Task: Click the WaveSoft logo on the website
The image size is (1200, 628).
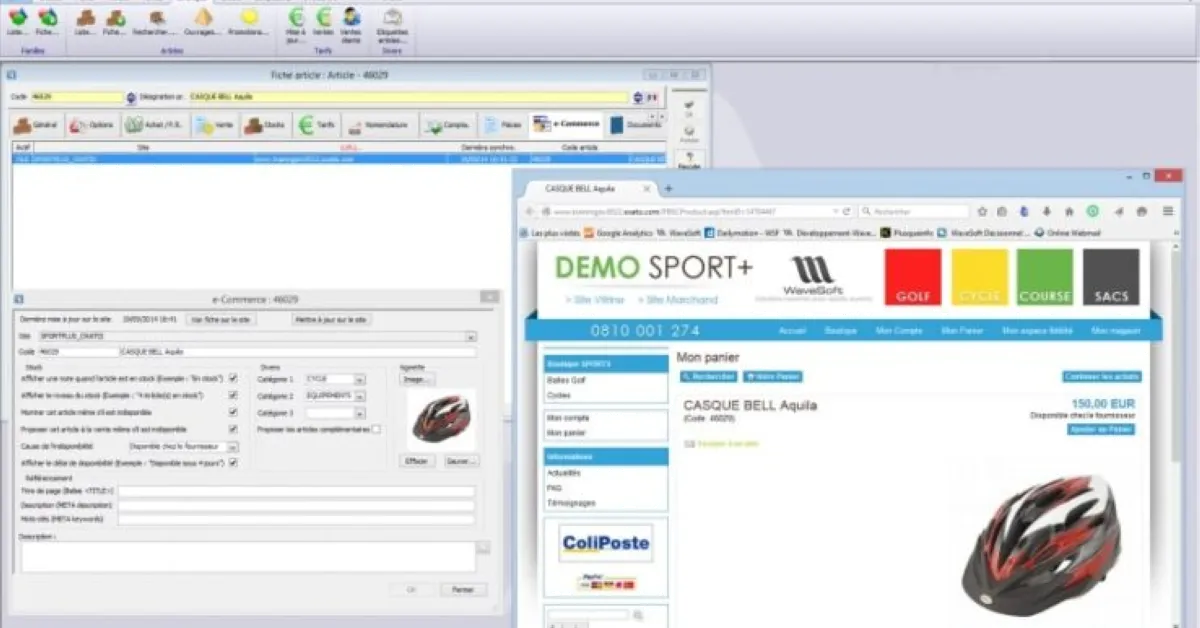Action: [x=812, y=277]
